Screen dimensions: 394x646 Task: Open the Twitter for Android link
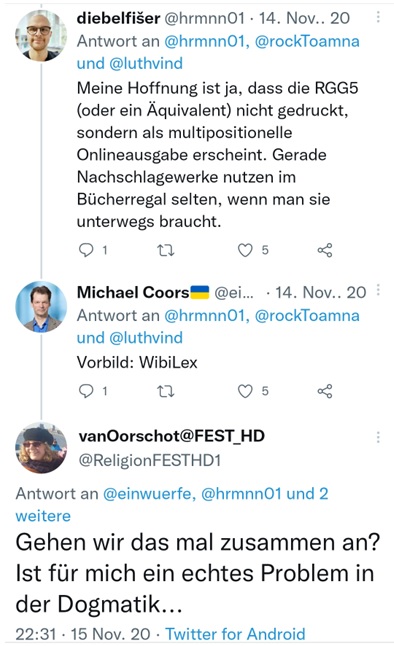point(235,634)
